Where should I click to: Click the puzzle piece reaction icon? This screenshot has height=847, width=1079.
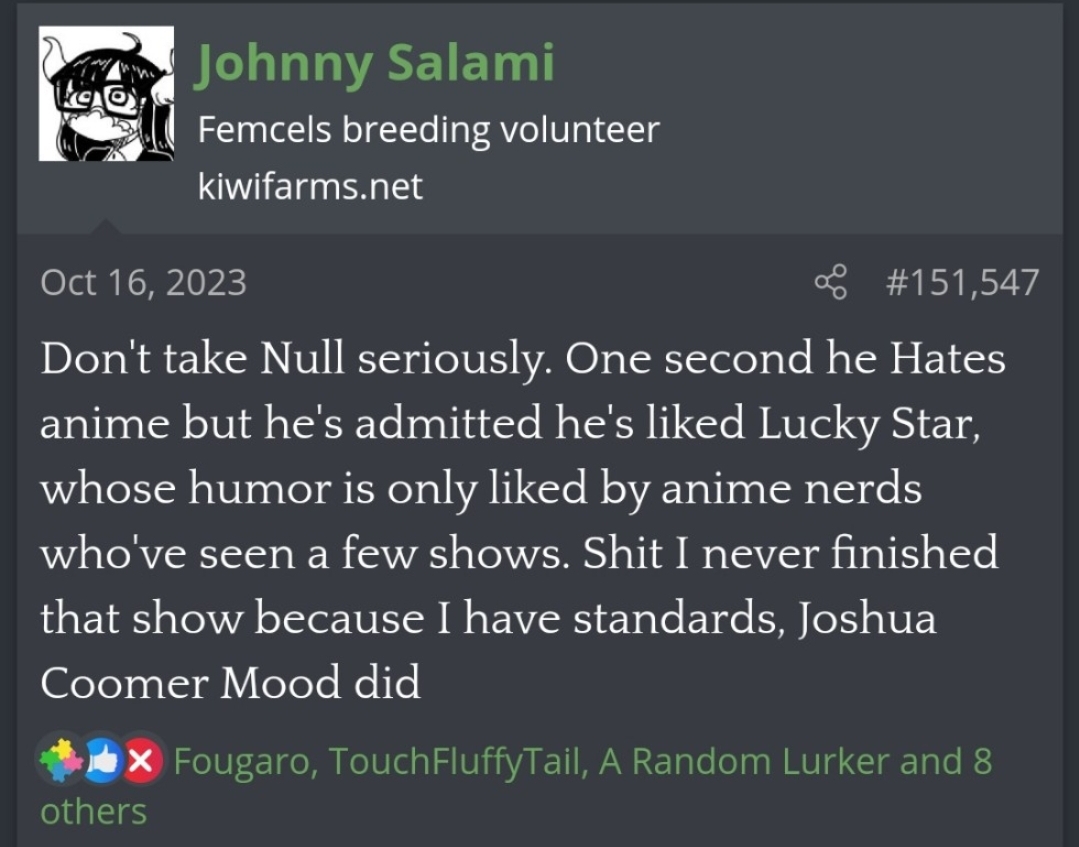click(59, 762)
